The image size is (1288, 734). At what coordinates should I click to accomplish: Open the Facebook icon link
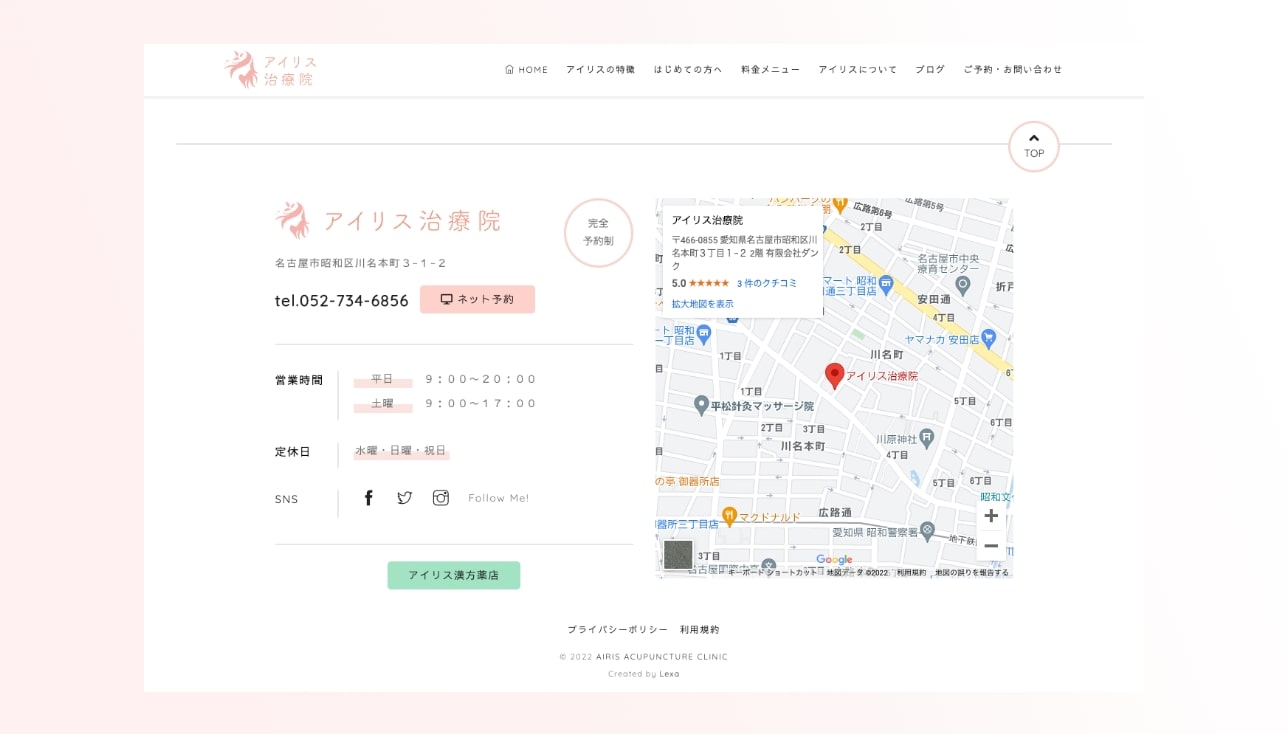click(368, 498)
